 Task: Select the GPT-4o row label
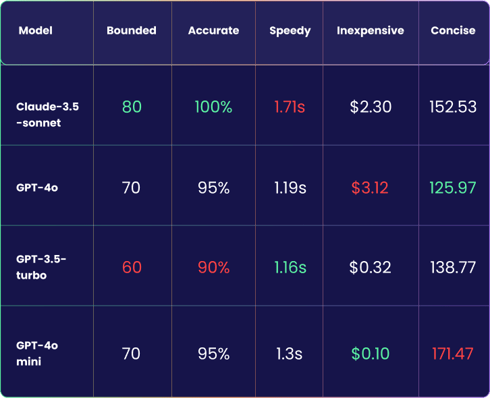point(37,188)
